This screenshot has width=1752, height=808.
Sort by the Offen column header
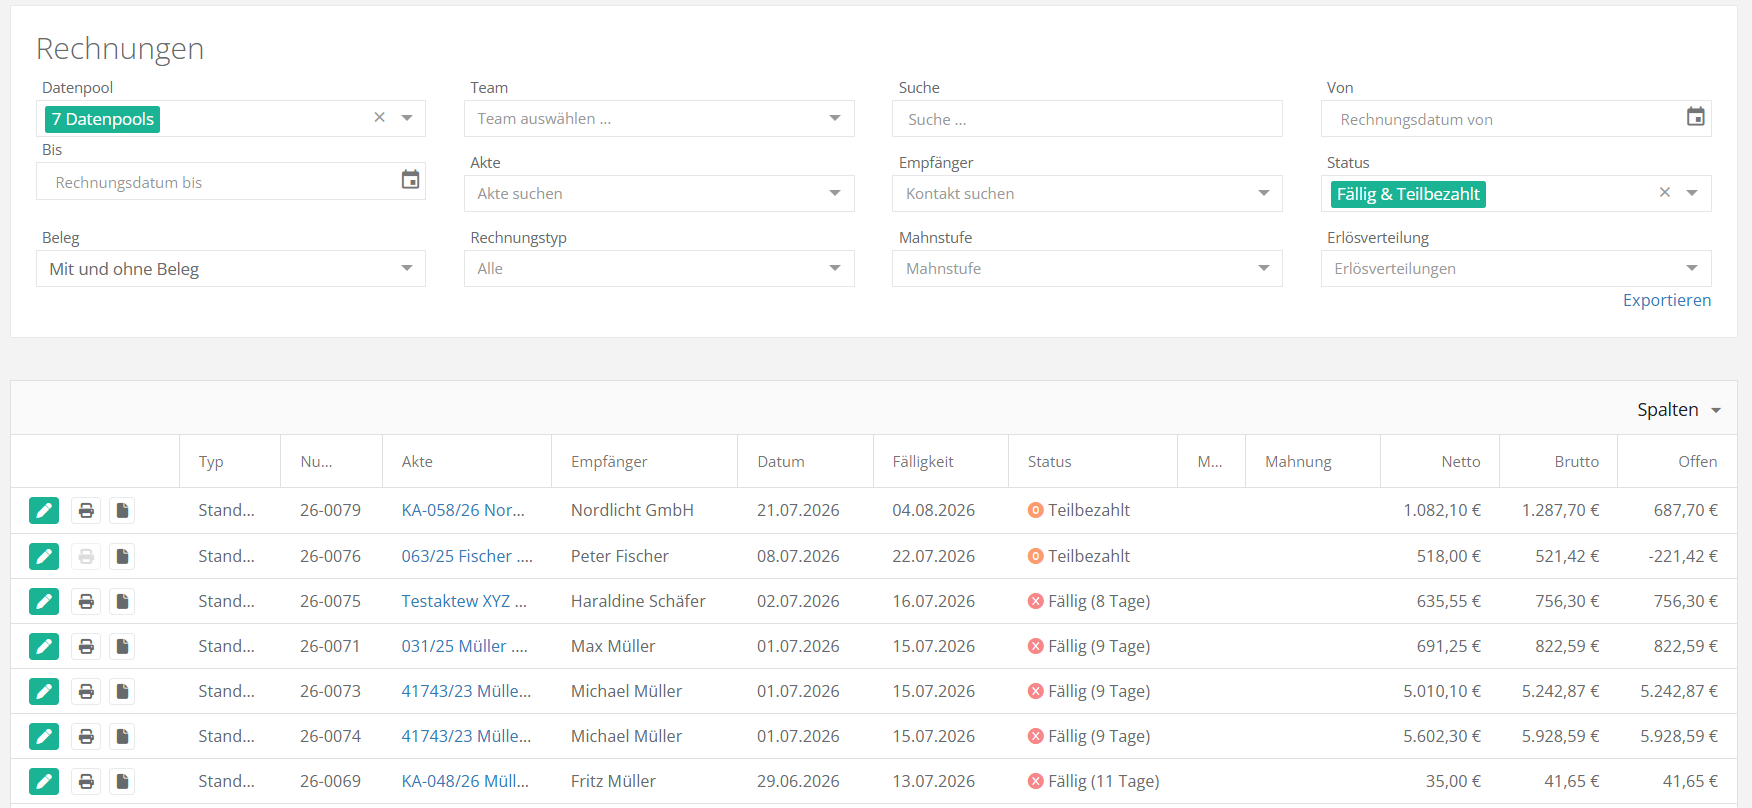click(1697, 462)
